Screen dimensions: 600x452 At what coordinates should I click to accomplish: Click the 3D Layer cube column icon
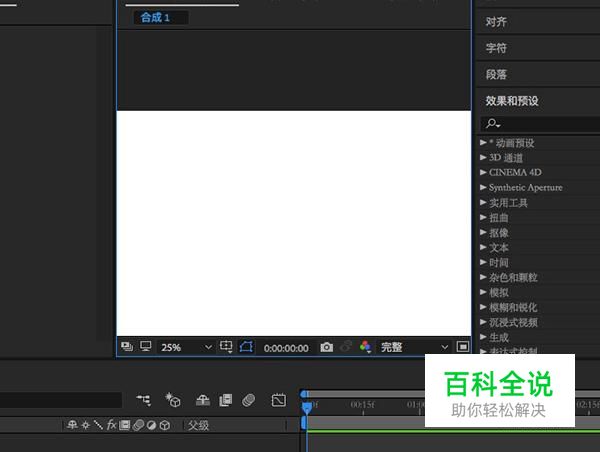pos(165,425)
